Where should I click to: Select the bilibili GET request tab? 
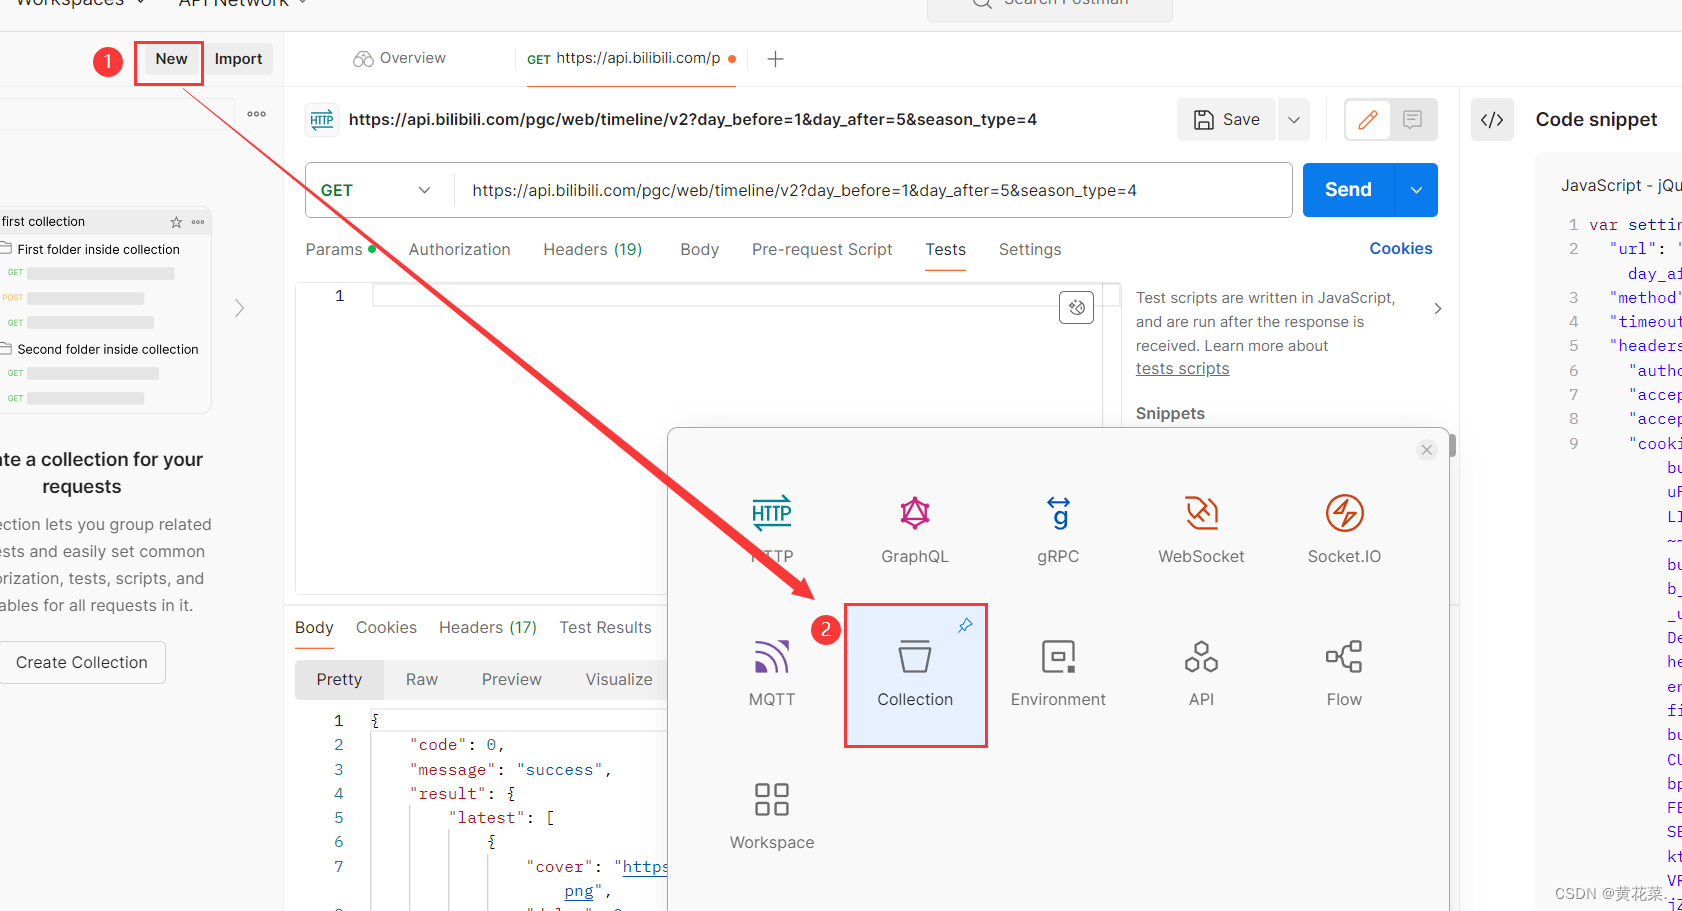click(x=631, y=58)
